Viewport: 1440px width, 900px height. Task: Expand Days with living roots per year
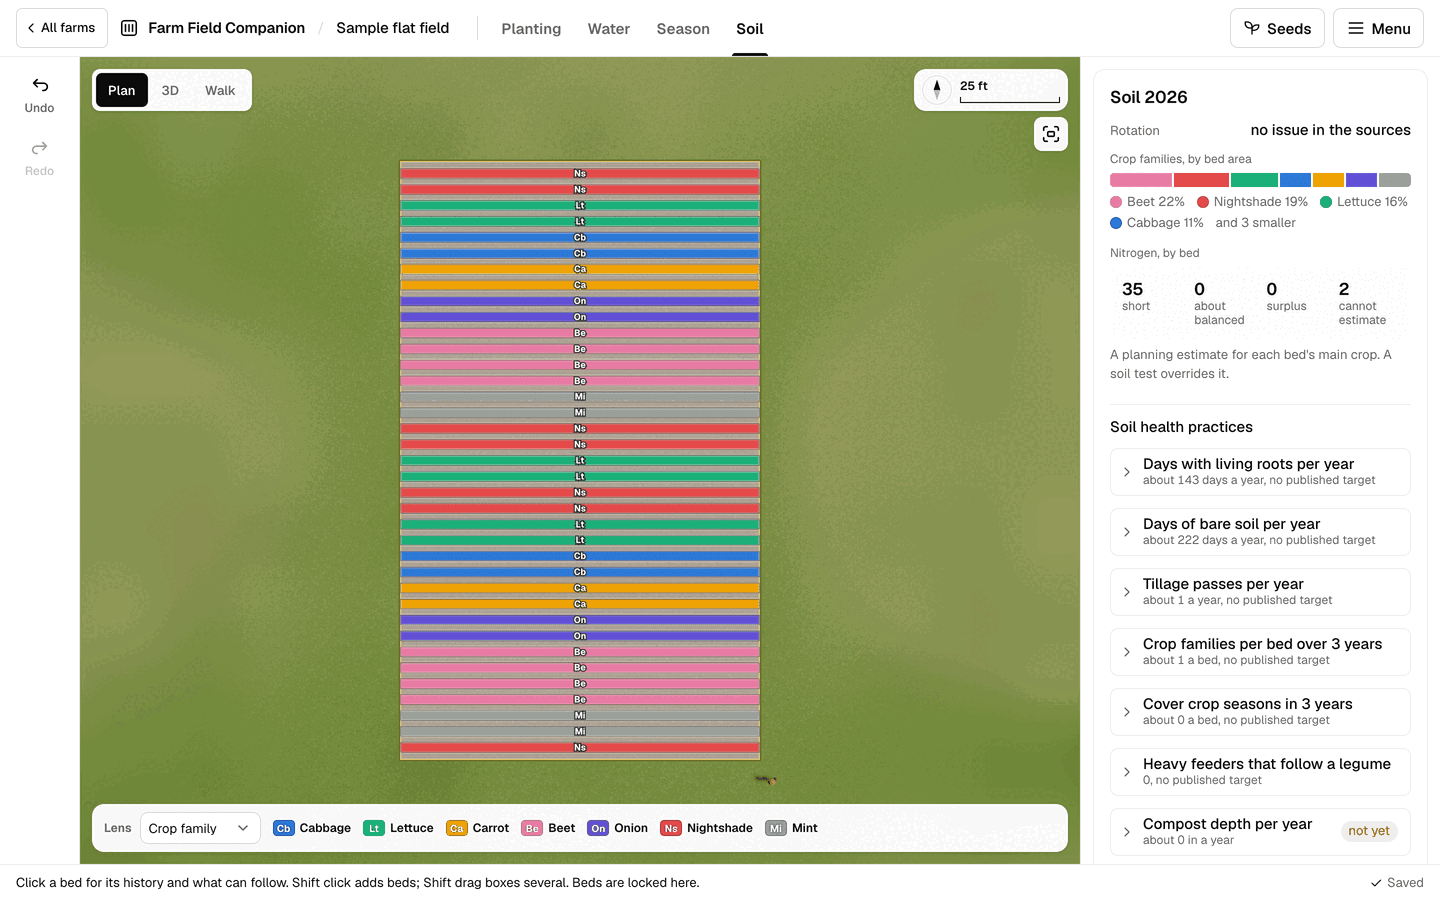pyautogui.click(x=1260, y=472)
